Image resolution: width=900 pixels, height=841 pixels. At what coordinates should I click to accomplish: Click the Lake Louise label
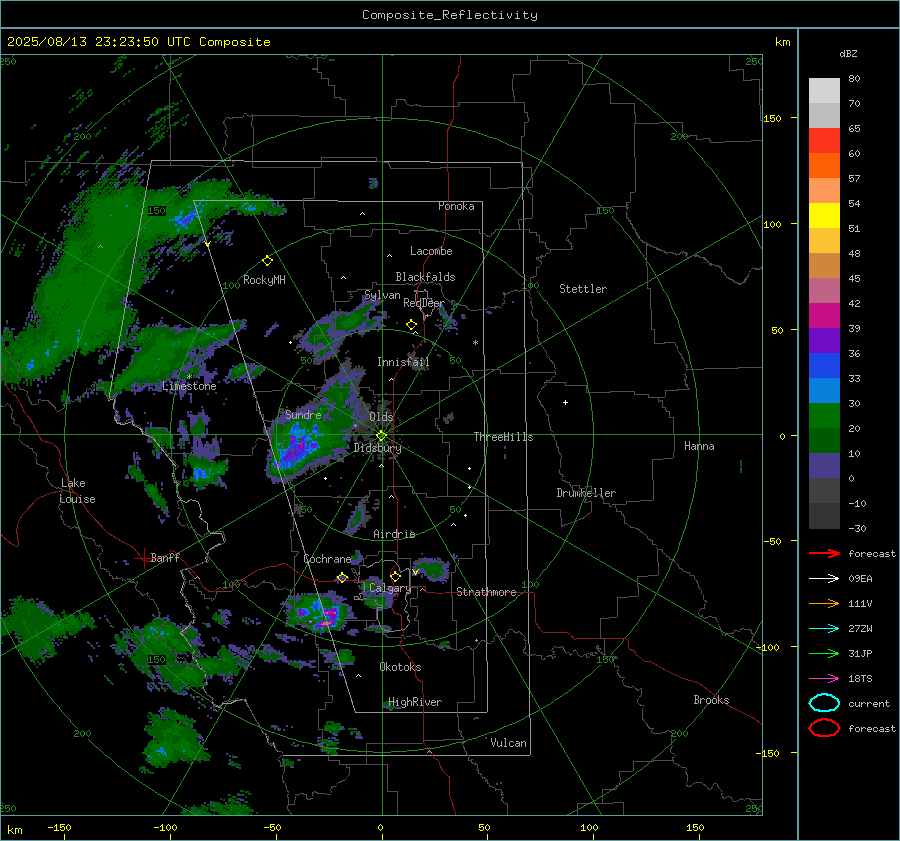(x=77, y=491)
